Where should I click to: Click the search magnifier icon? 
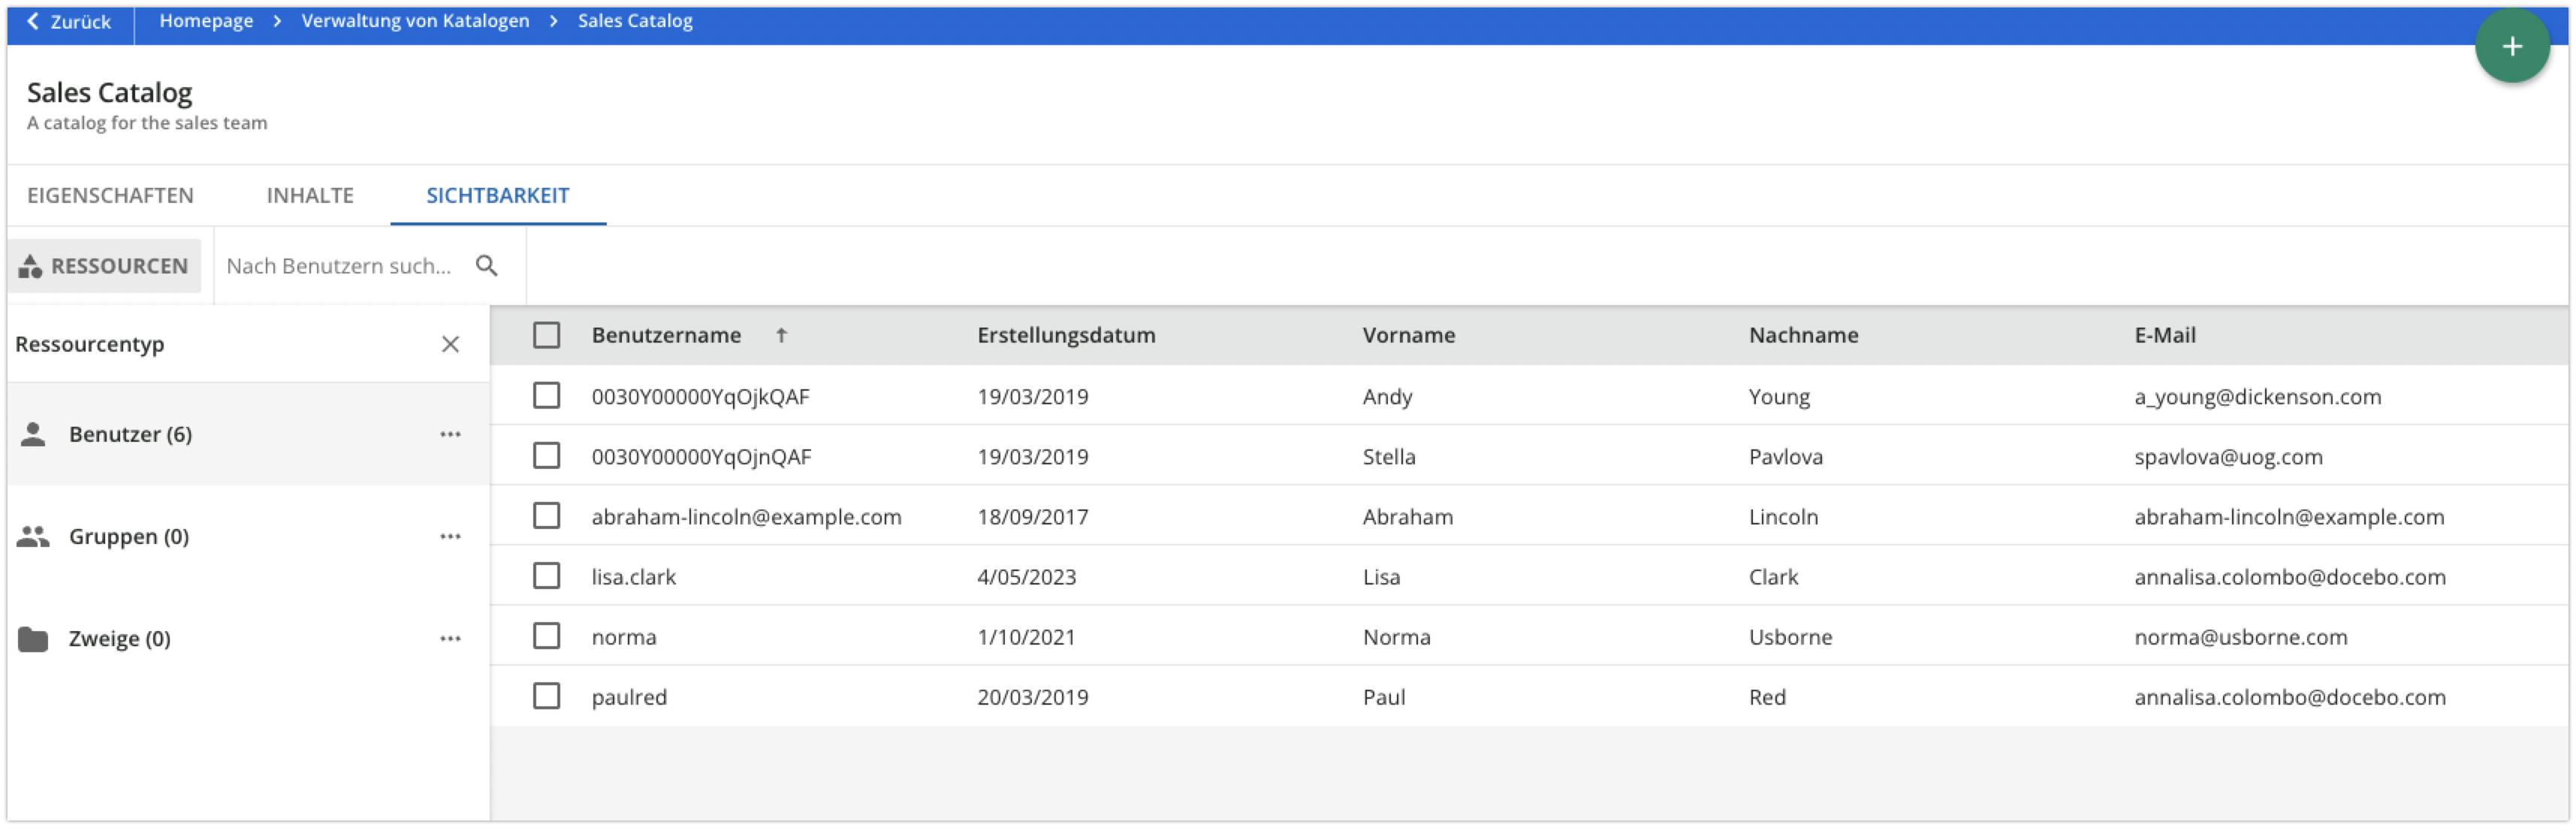coord(487,266)
